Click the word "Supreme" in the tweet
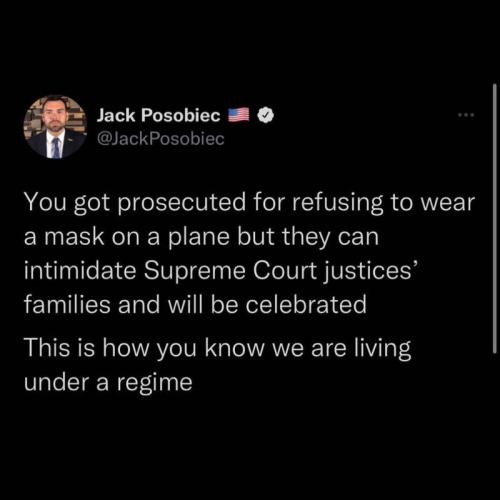The image size is (500, 500). point(195,271)
